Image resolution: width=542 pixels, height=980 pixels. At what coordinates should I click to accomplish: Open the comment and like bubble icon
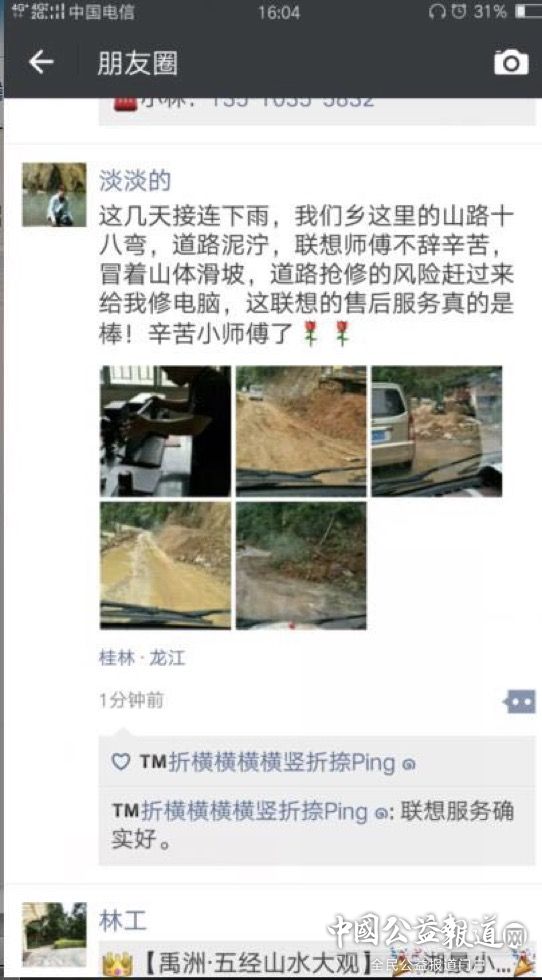click(520, 701)
